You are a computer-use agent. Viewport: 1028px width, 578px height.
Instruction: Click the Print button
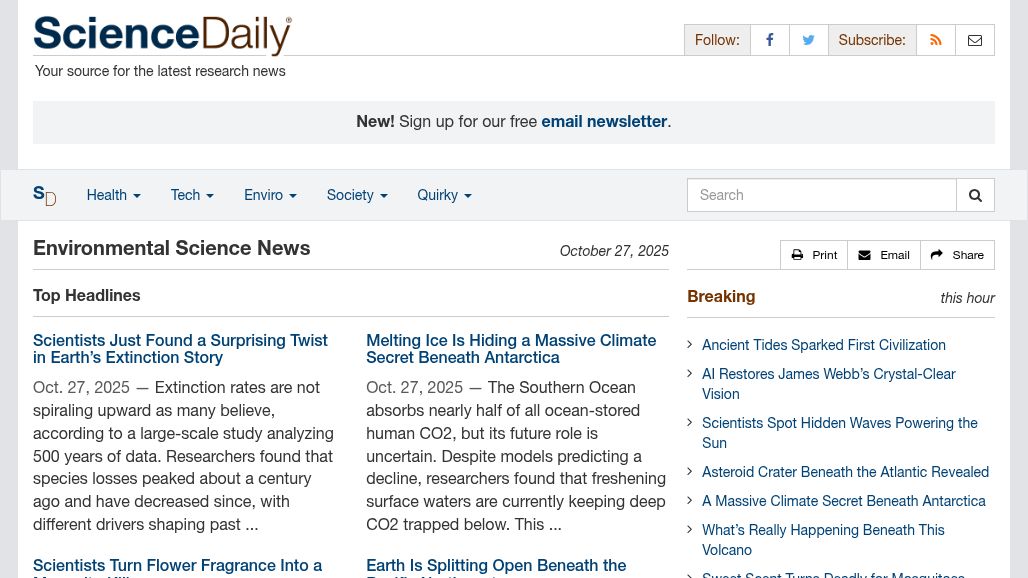[814, 255]
